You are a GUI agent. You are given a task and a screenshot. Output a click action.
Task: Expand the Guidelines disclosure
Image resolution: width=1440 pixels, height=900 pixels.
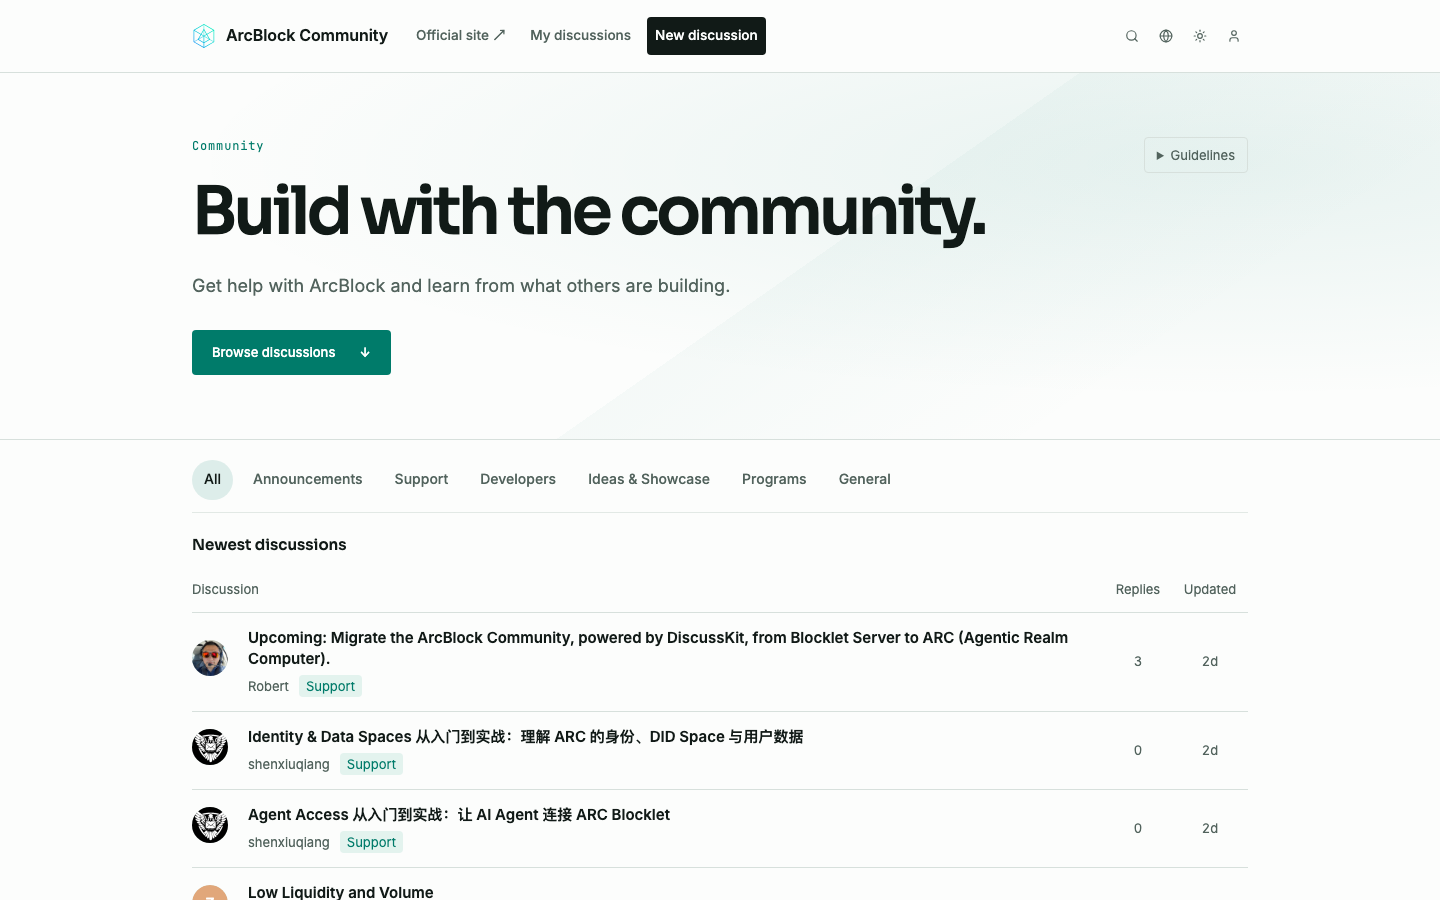(1196, 155)
